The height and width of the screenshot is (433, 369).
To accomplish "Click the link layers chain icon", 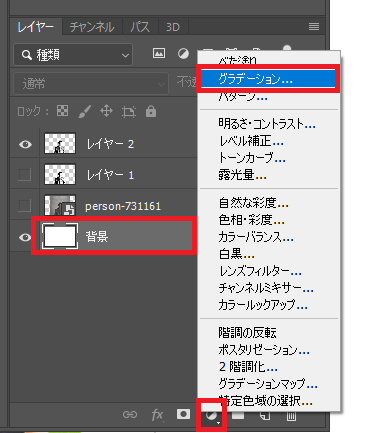I will click(130, 414).
